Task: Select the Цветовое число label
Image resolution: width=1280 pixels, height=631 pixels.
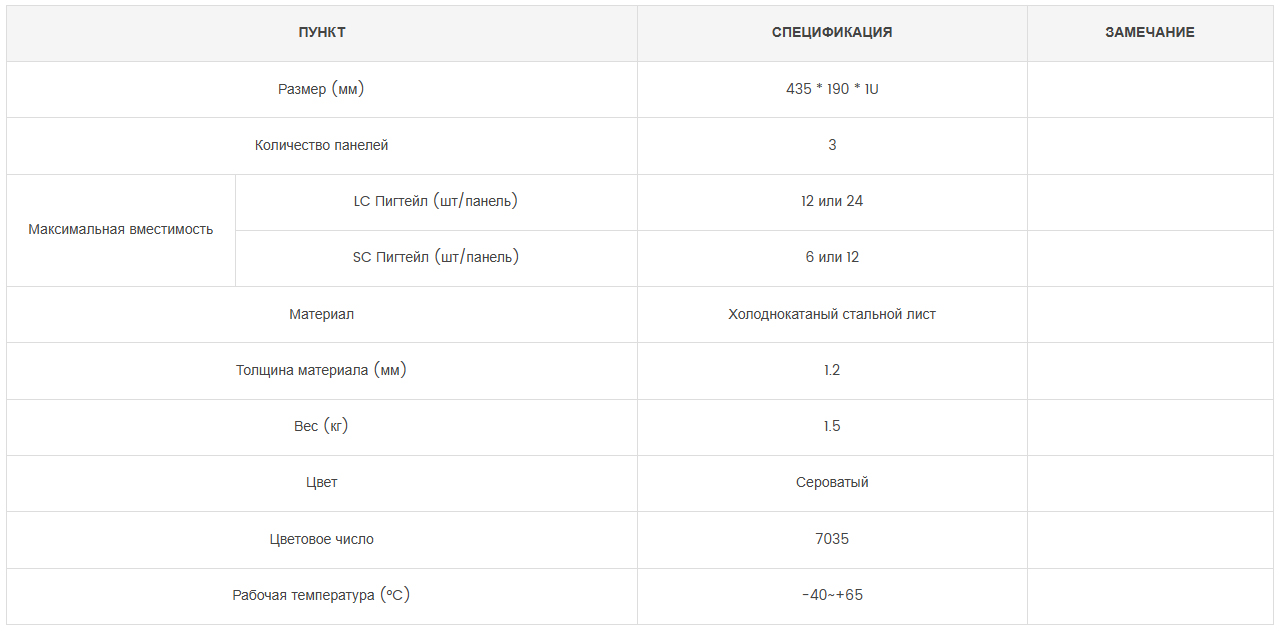Action: pyautogui.click(x=321, y=539)
